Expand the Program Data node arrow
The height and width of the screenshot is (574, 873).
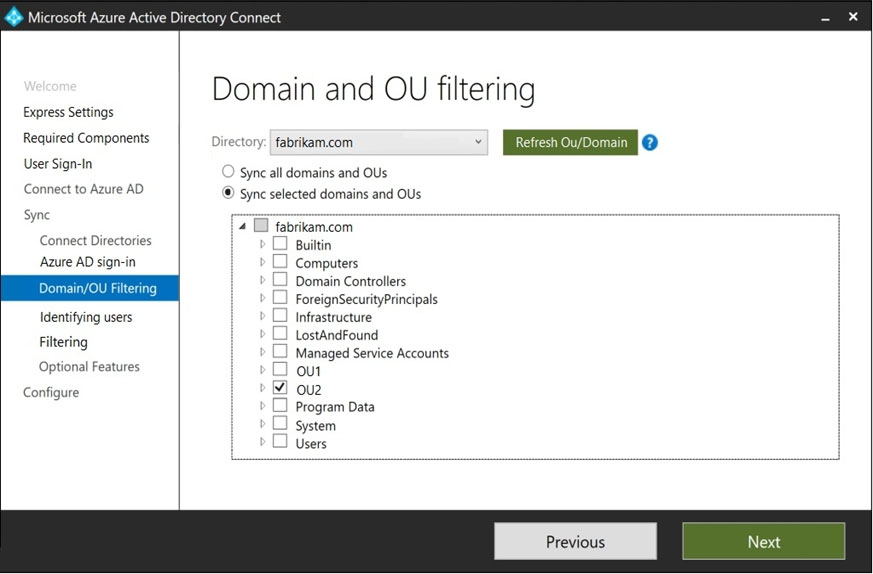tap(262, 406)
